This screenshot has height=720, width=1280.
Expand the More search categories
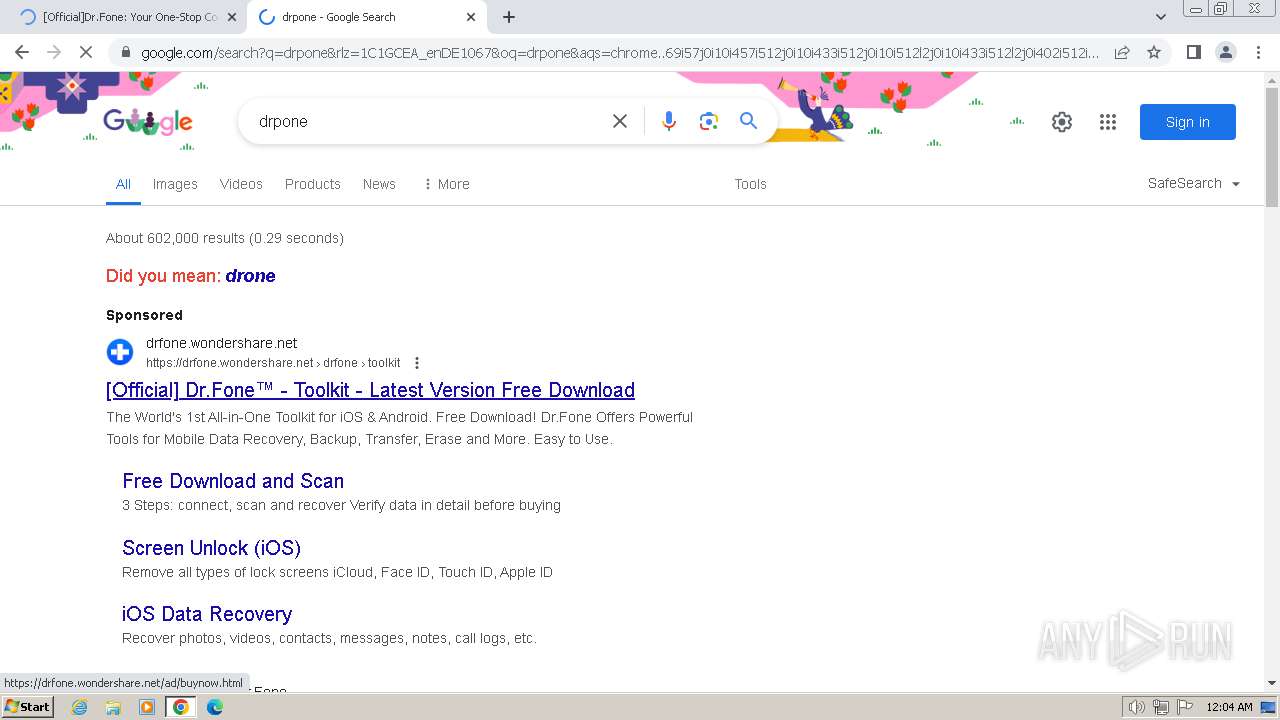(x=446, y=184)
